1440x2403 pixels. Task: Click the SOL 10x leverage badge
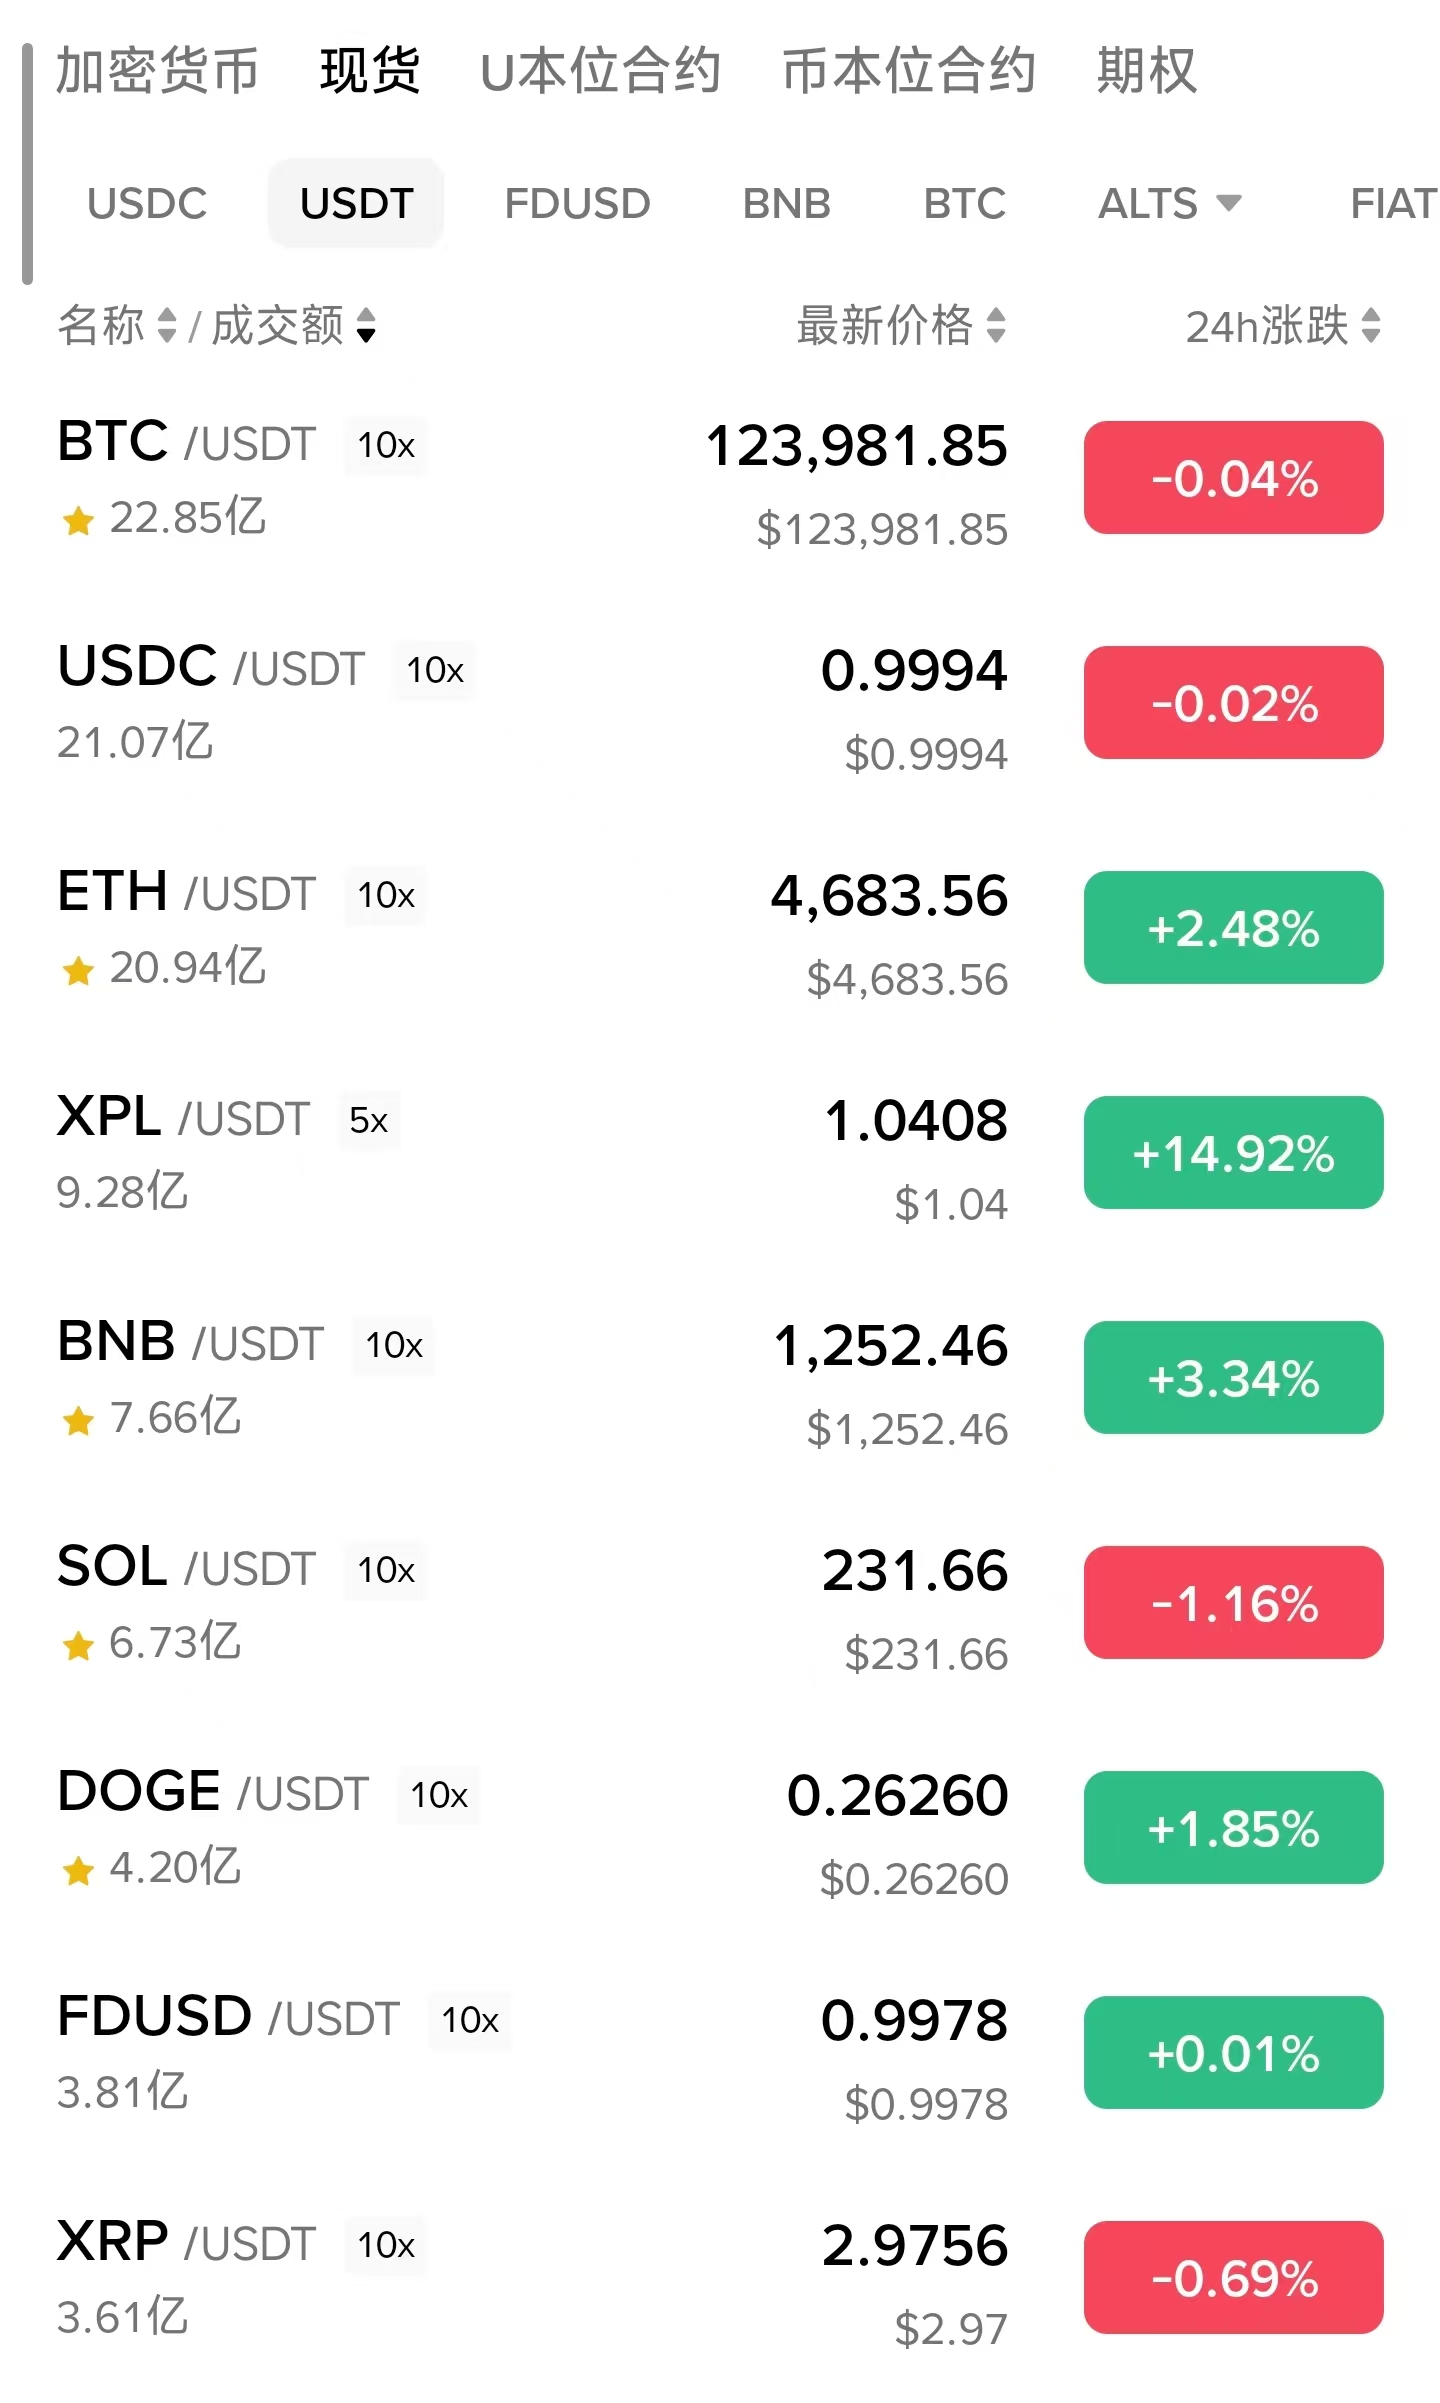click(386, 1571)
